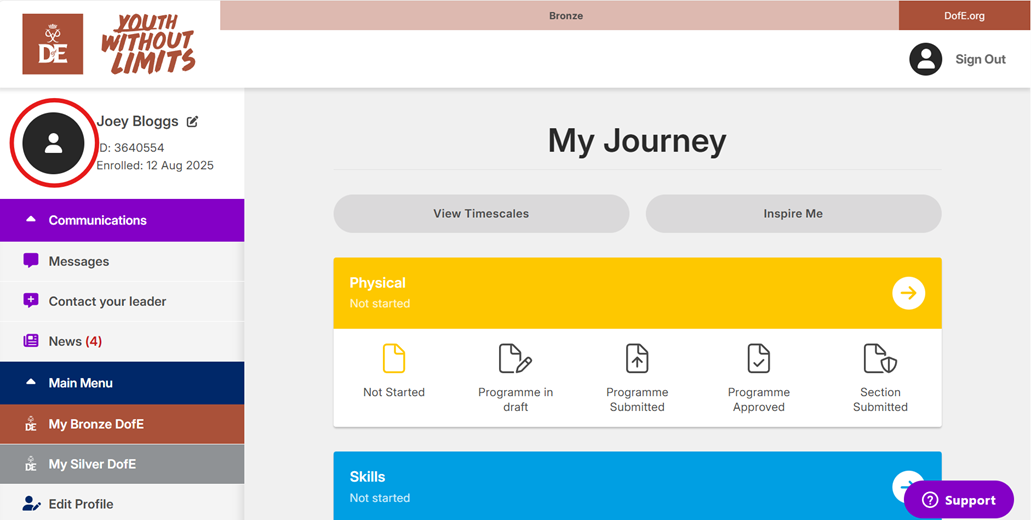Open the Support help button
The width and height of the screenshot is (1031, 520).
click(959, 500)
